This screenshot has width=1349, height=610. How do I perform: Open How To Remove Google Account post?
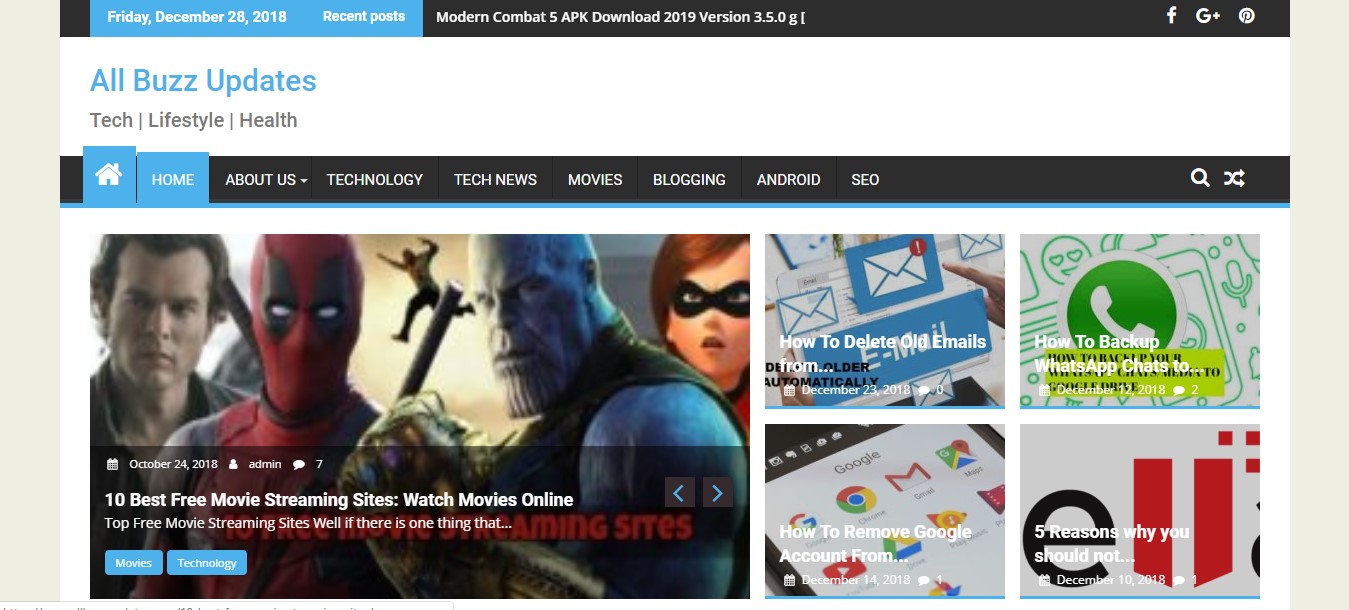[x=876, y=543]
